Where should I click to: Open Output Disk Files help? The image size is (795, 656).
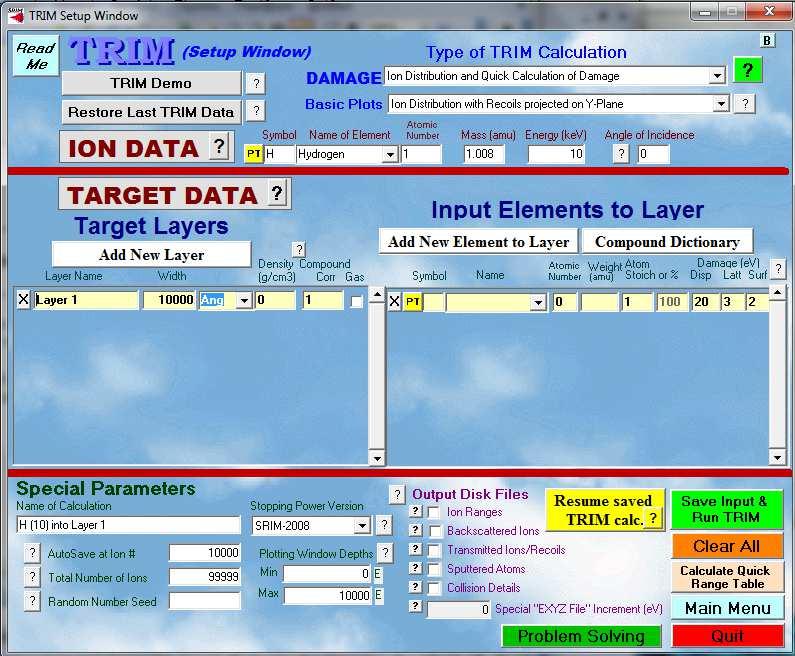point(398,494)
